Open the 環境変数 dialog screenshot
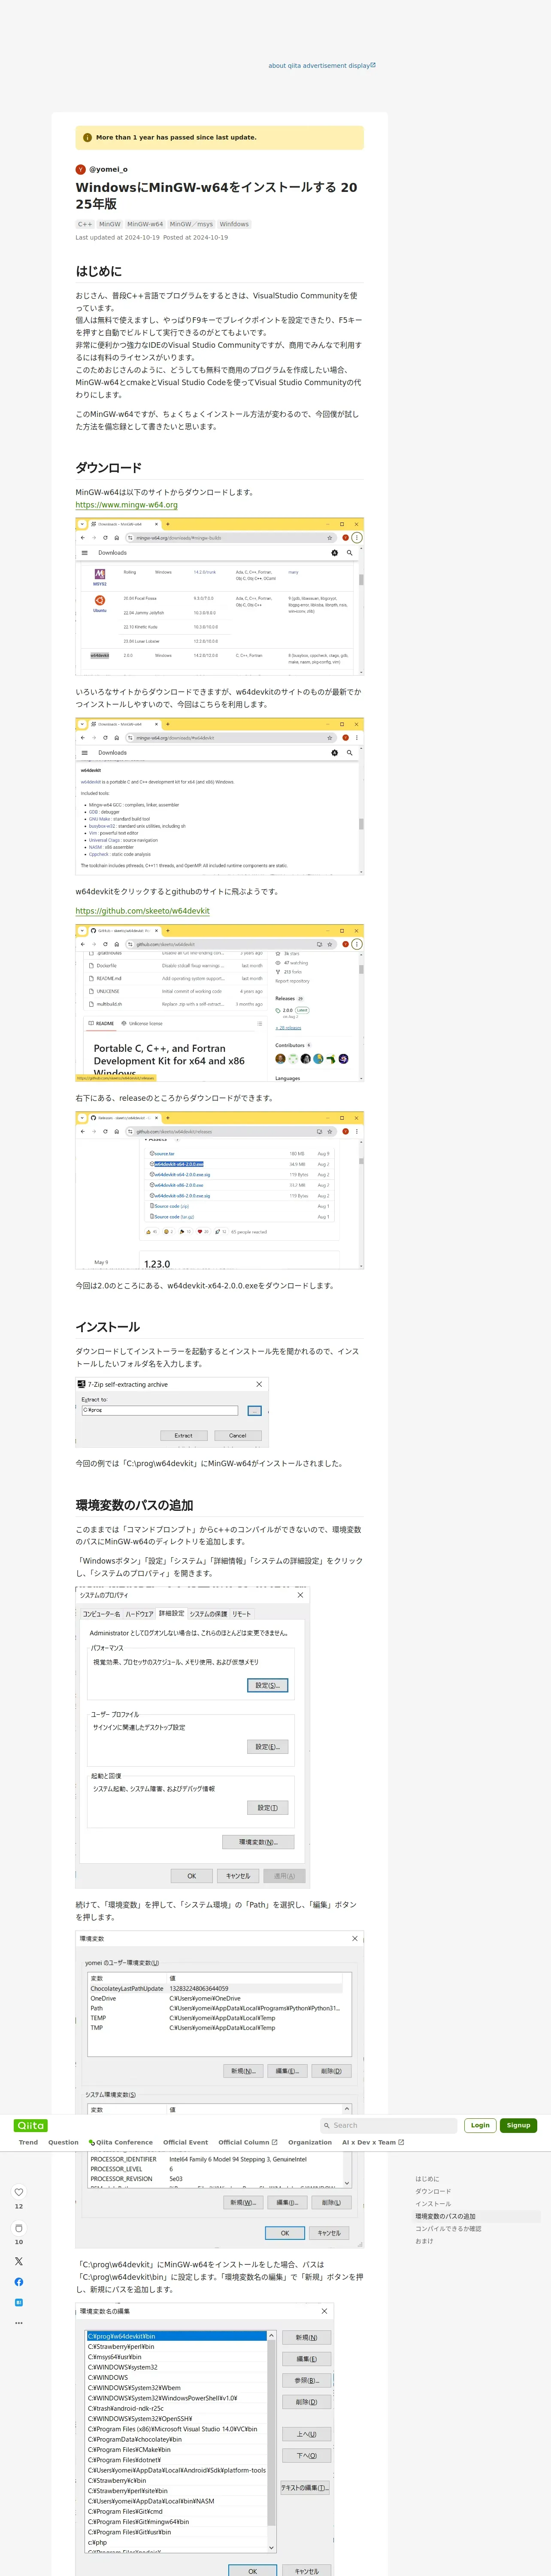Viewport: 551px width, 2576px height. point(220,2090)
